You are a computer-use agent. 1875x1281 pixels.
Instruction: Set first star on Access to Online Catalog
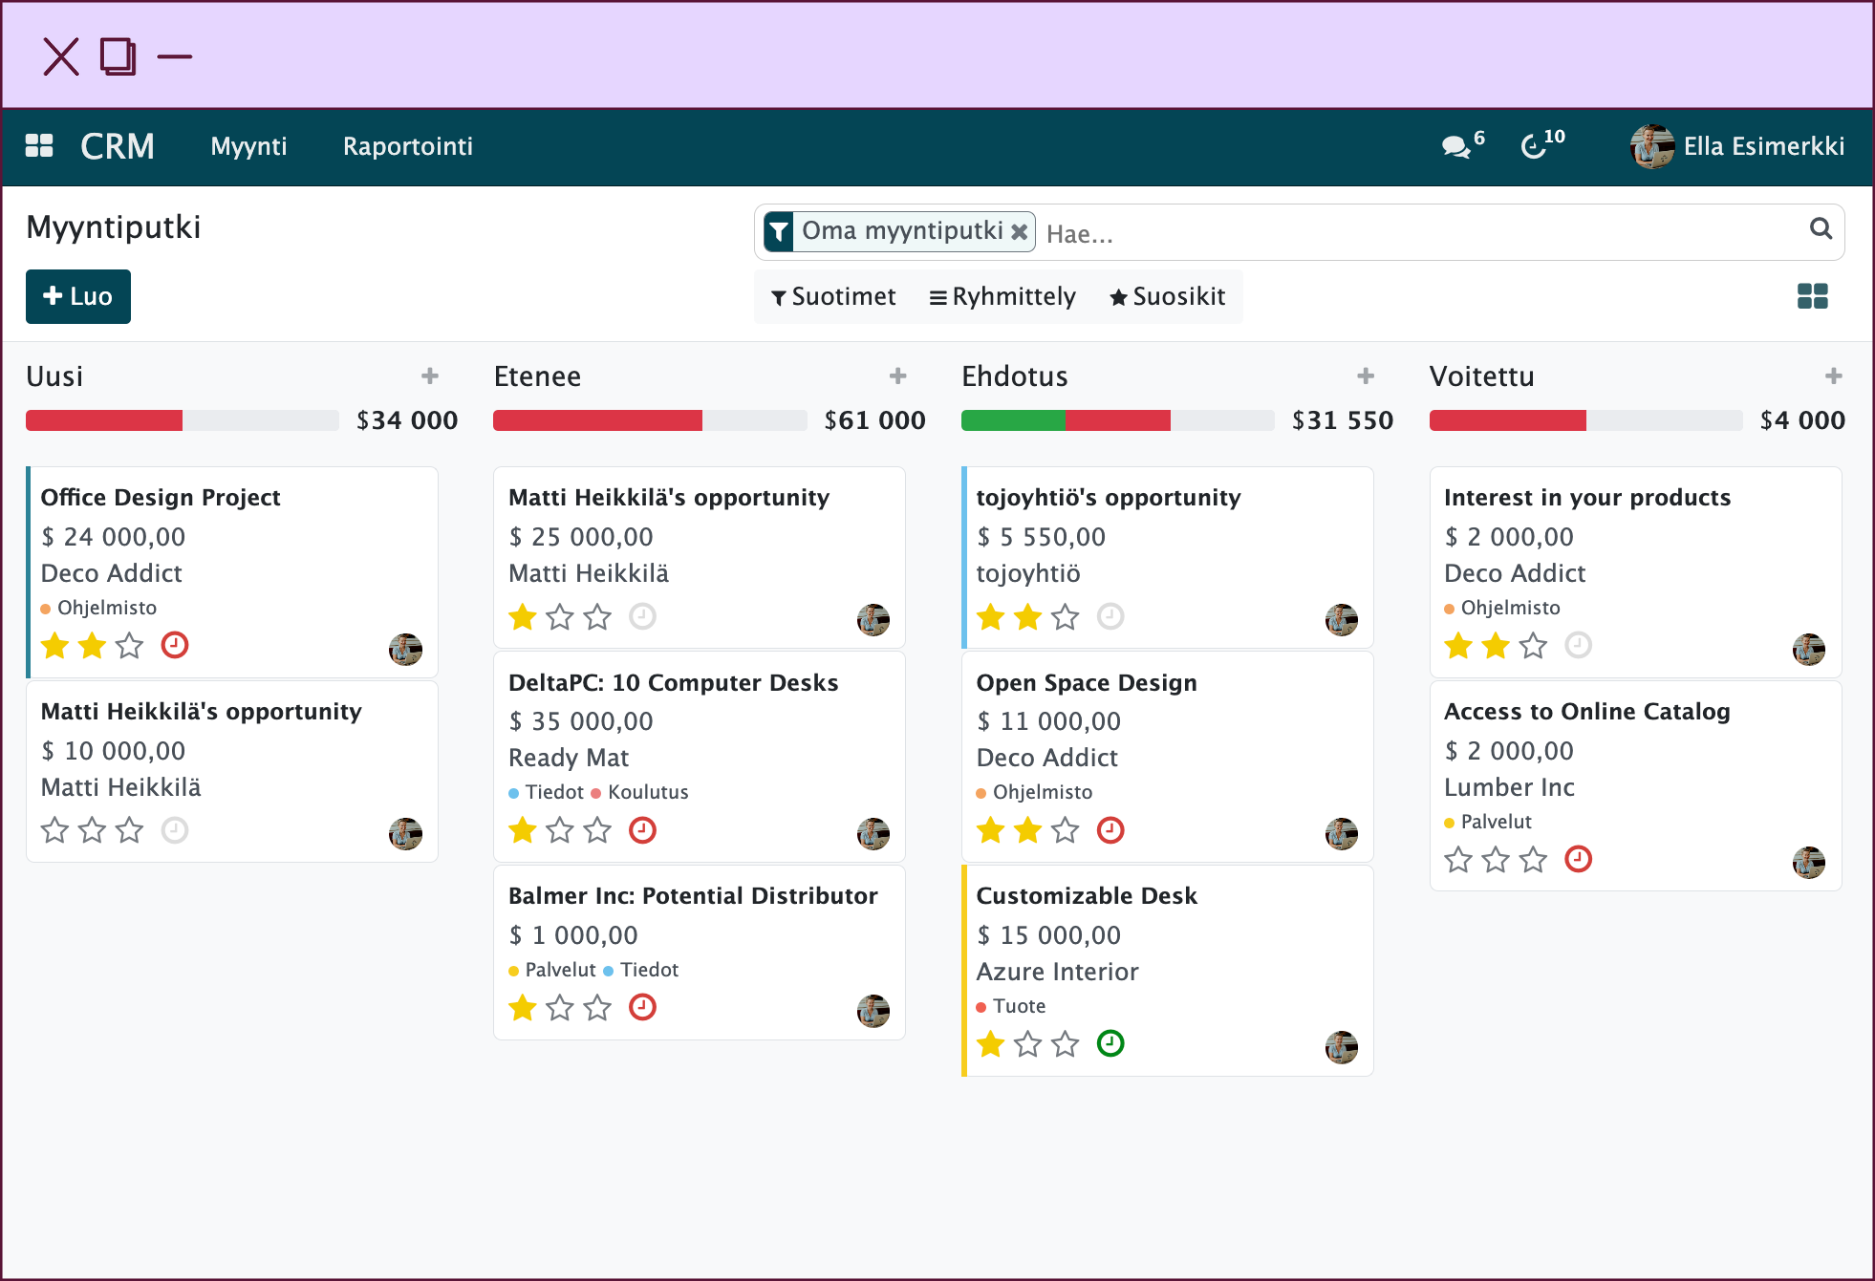[x=1458, y=860]
